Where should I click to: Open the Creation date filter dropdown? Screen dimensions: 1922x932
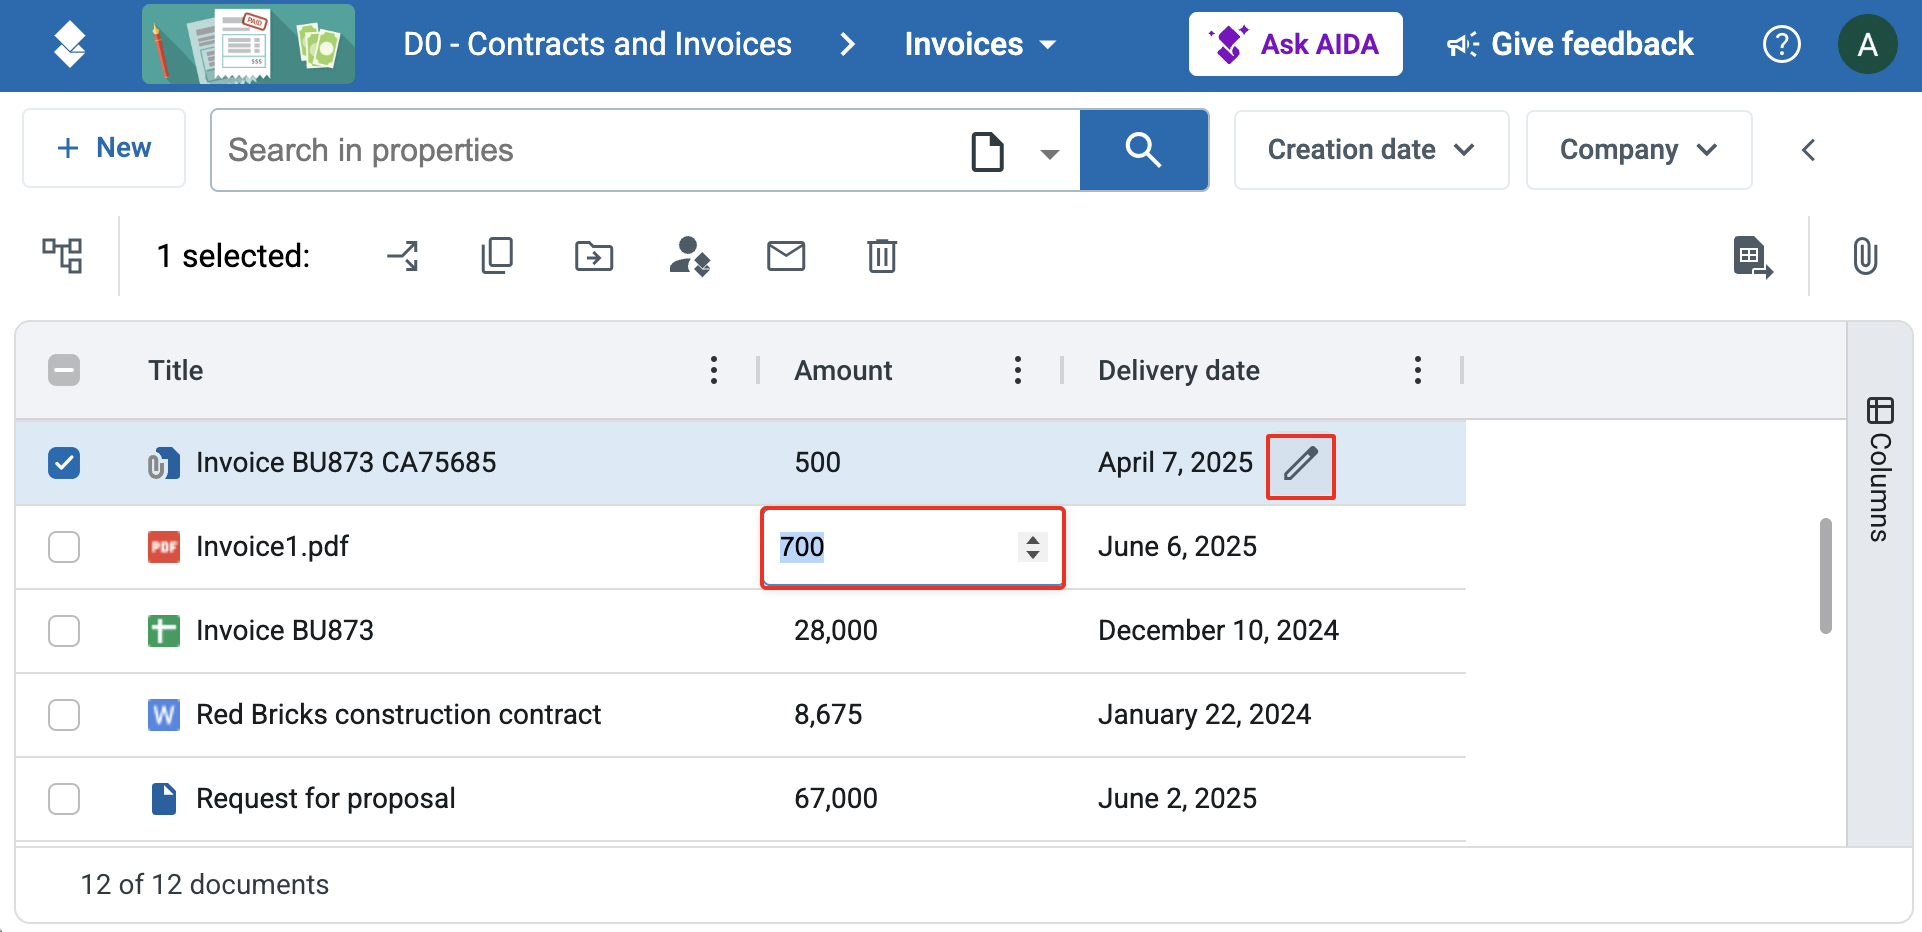point(1371,150)
